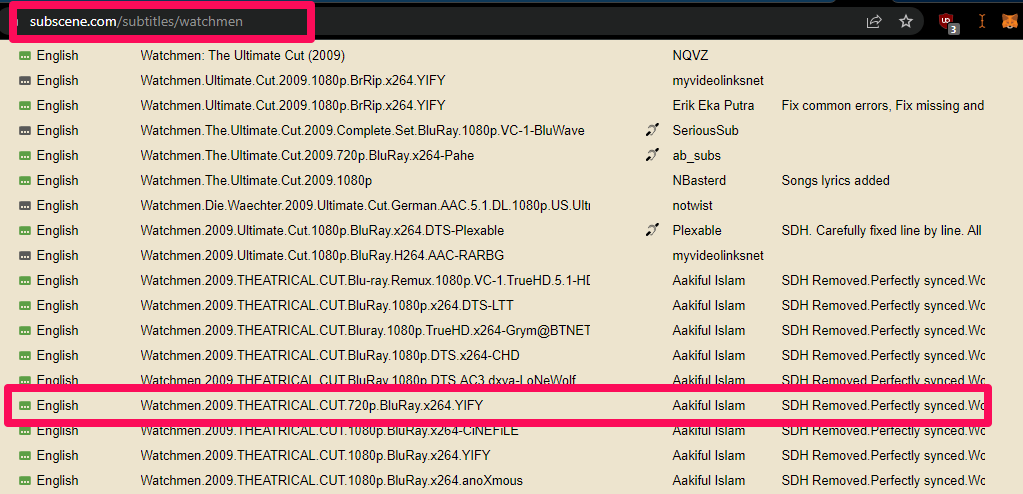Click green rating icon on anoXmous row
The width and height of the screenshot is (1023, 494).
pyautogui.click(x=25, y=481)
